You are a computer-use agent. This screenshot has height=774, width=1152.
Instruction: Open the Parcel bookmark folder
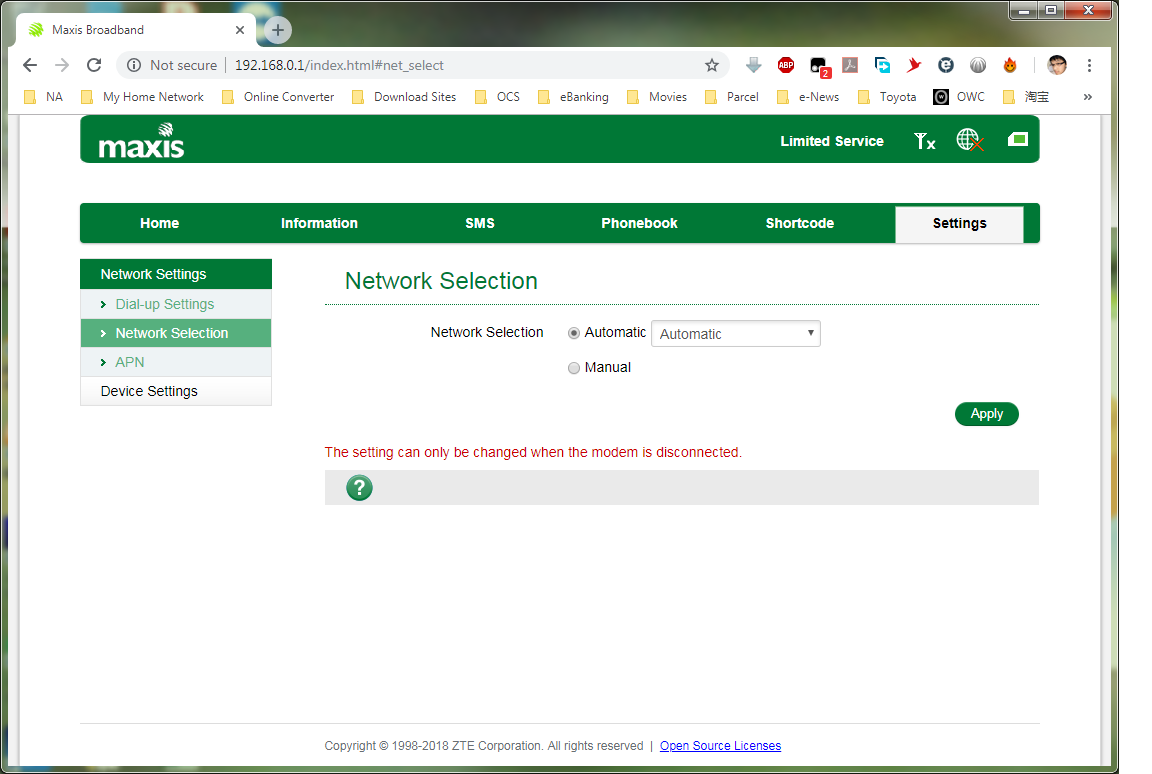pyautogui.click(x=732, y=97)
